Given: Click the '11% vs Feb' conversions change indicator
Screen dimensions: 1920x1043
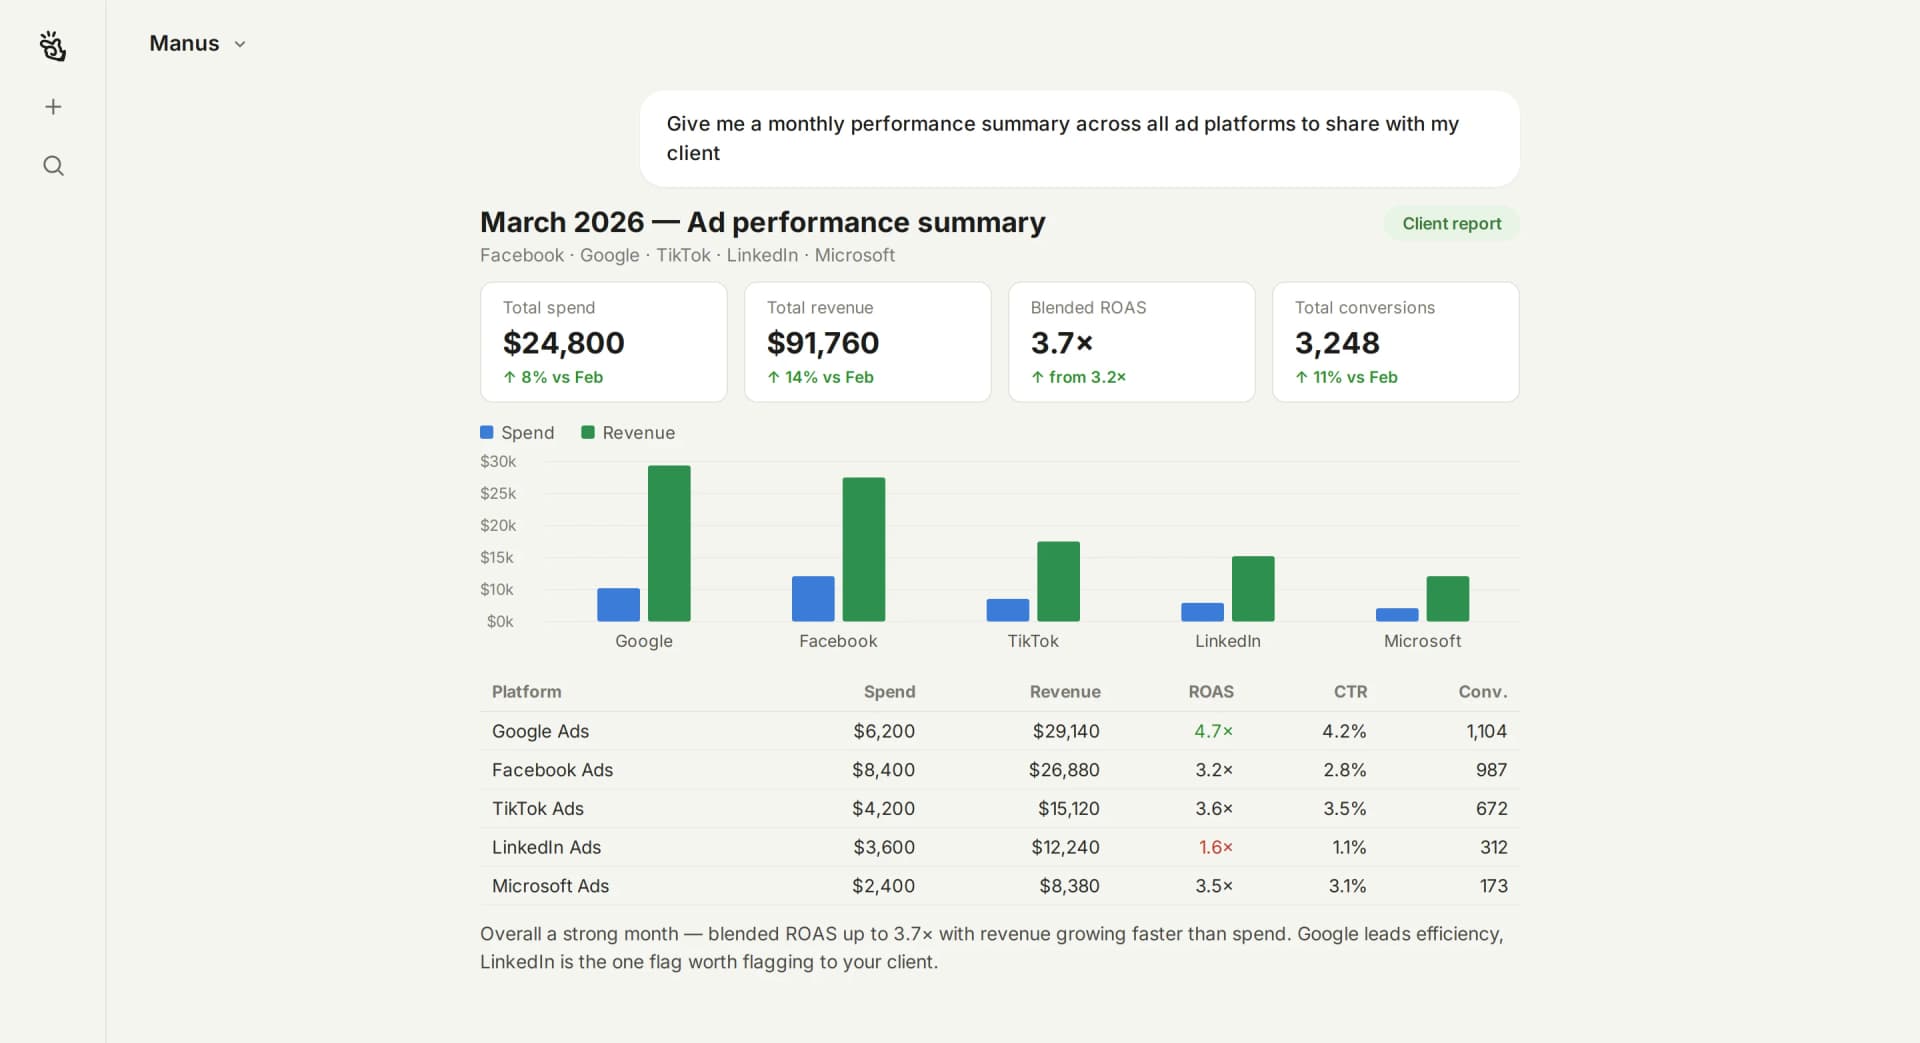Looking at the screenshot, I should click(1346, 377).
